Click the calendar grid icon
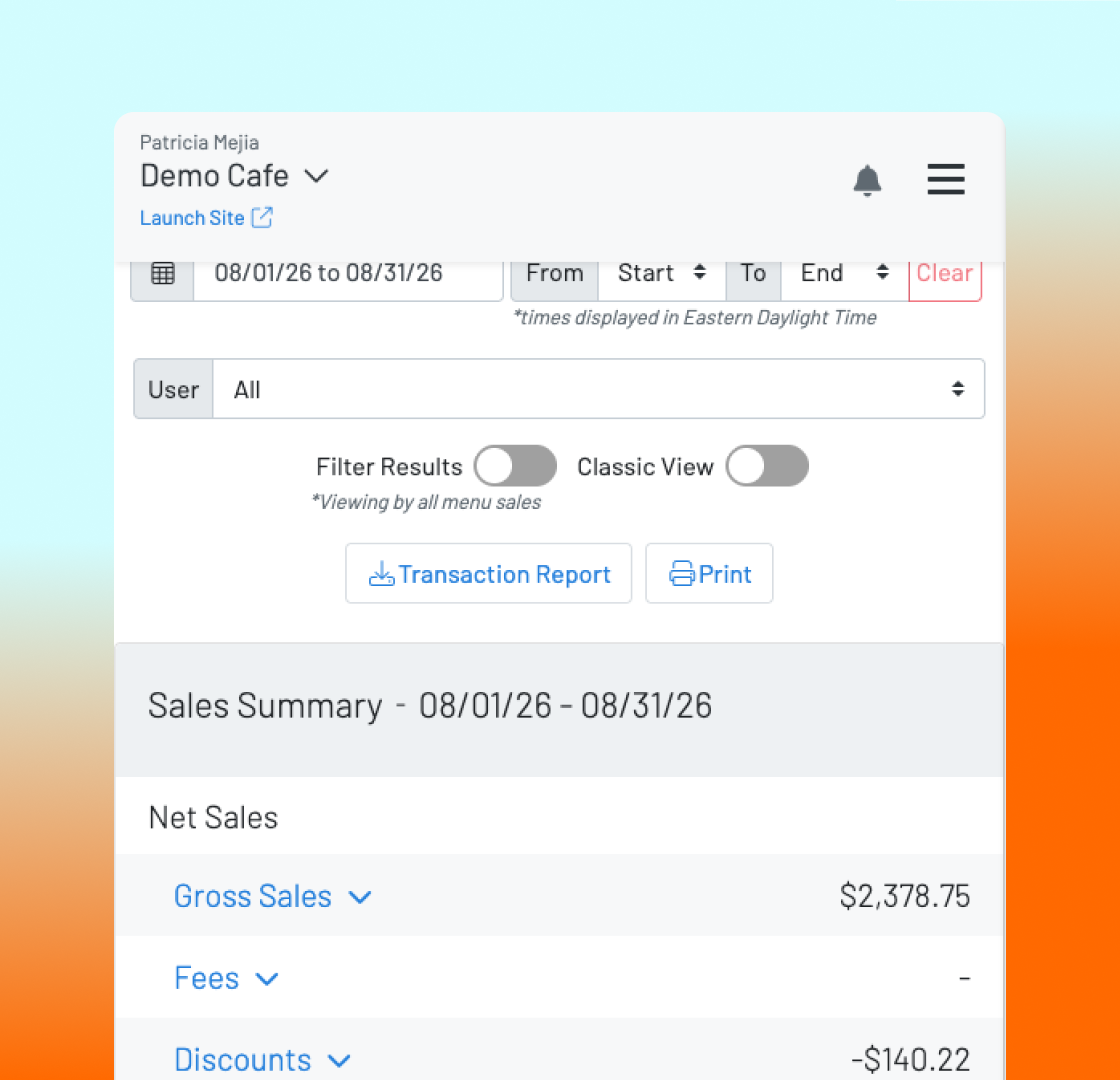Screen dimensions: 1120x1080 (163, 273)
